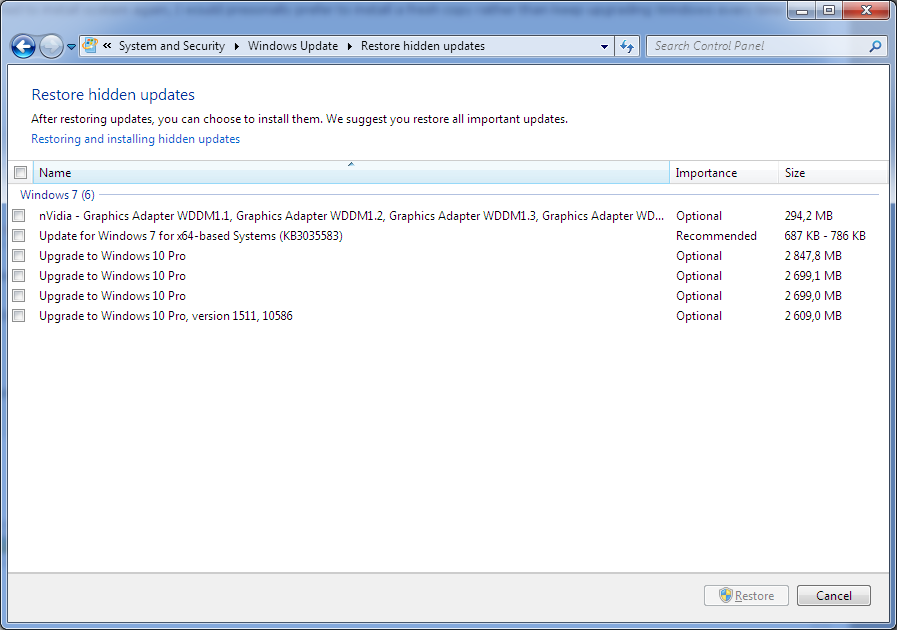Maximize the Control Panel window
This screenshot has height=630, width=897.
[829, 10]
